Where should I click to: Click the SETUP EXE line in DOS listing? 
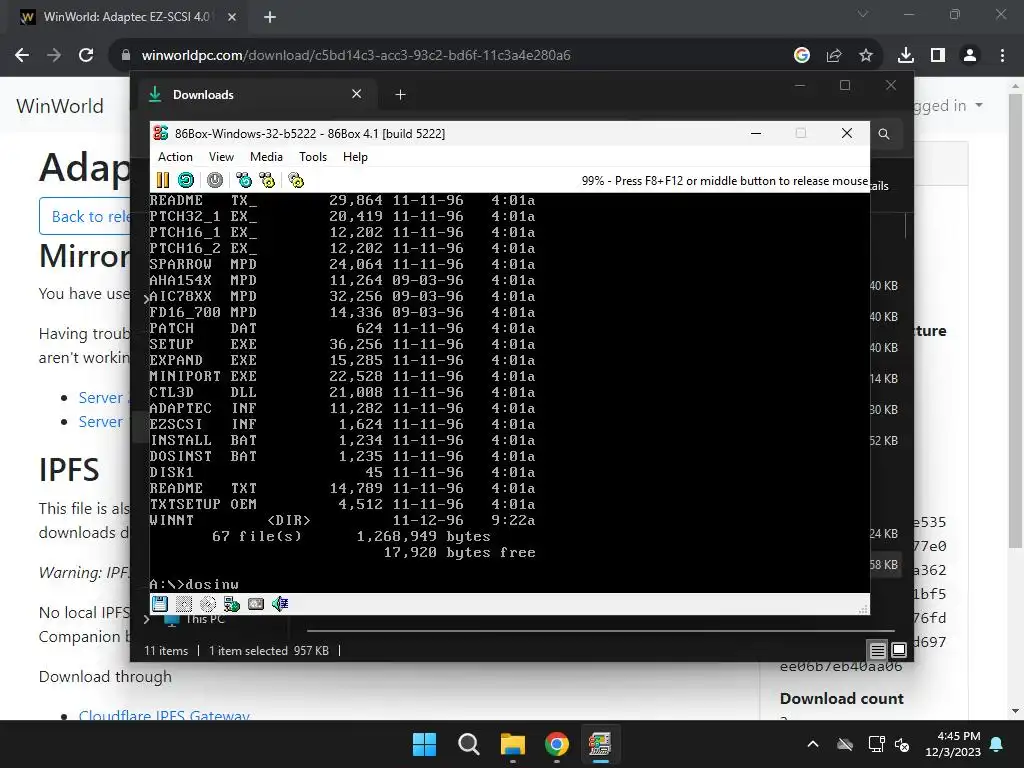(x=342, y=344)
